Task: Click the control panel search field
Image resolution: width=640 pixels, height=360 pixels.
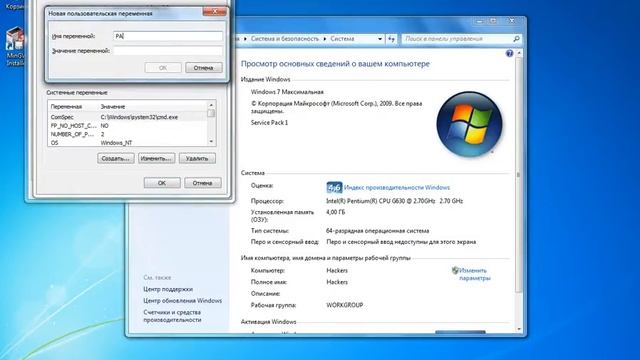Action: [456, 39]
